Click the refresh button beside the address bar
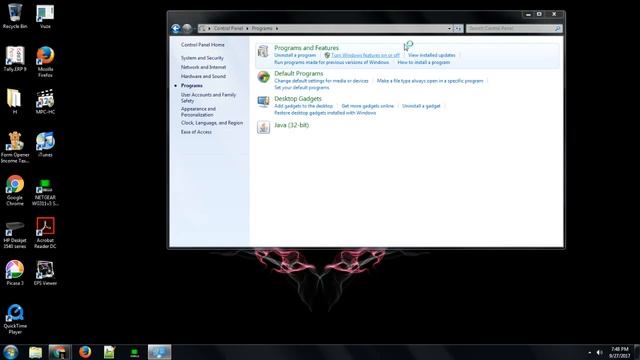The width and height of the screenshot is (640, 360). (458, 29)
